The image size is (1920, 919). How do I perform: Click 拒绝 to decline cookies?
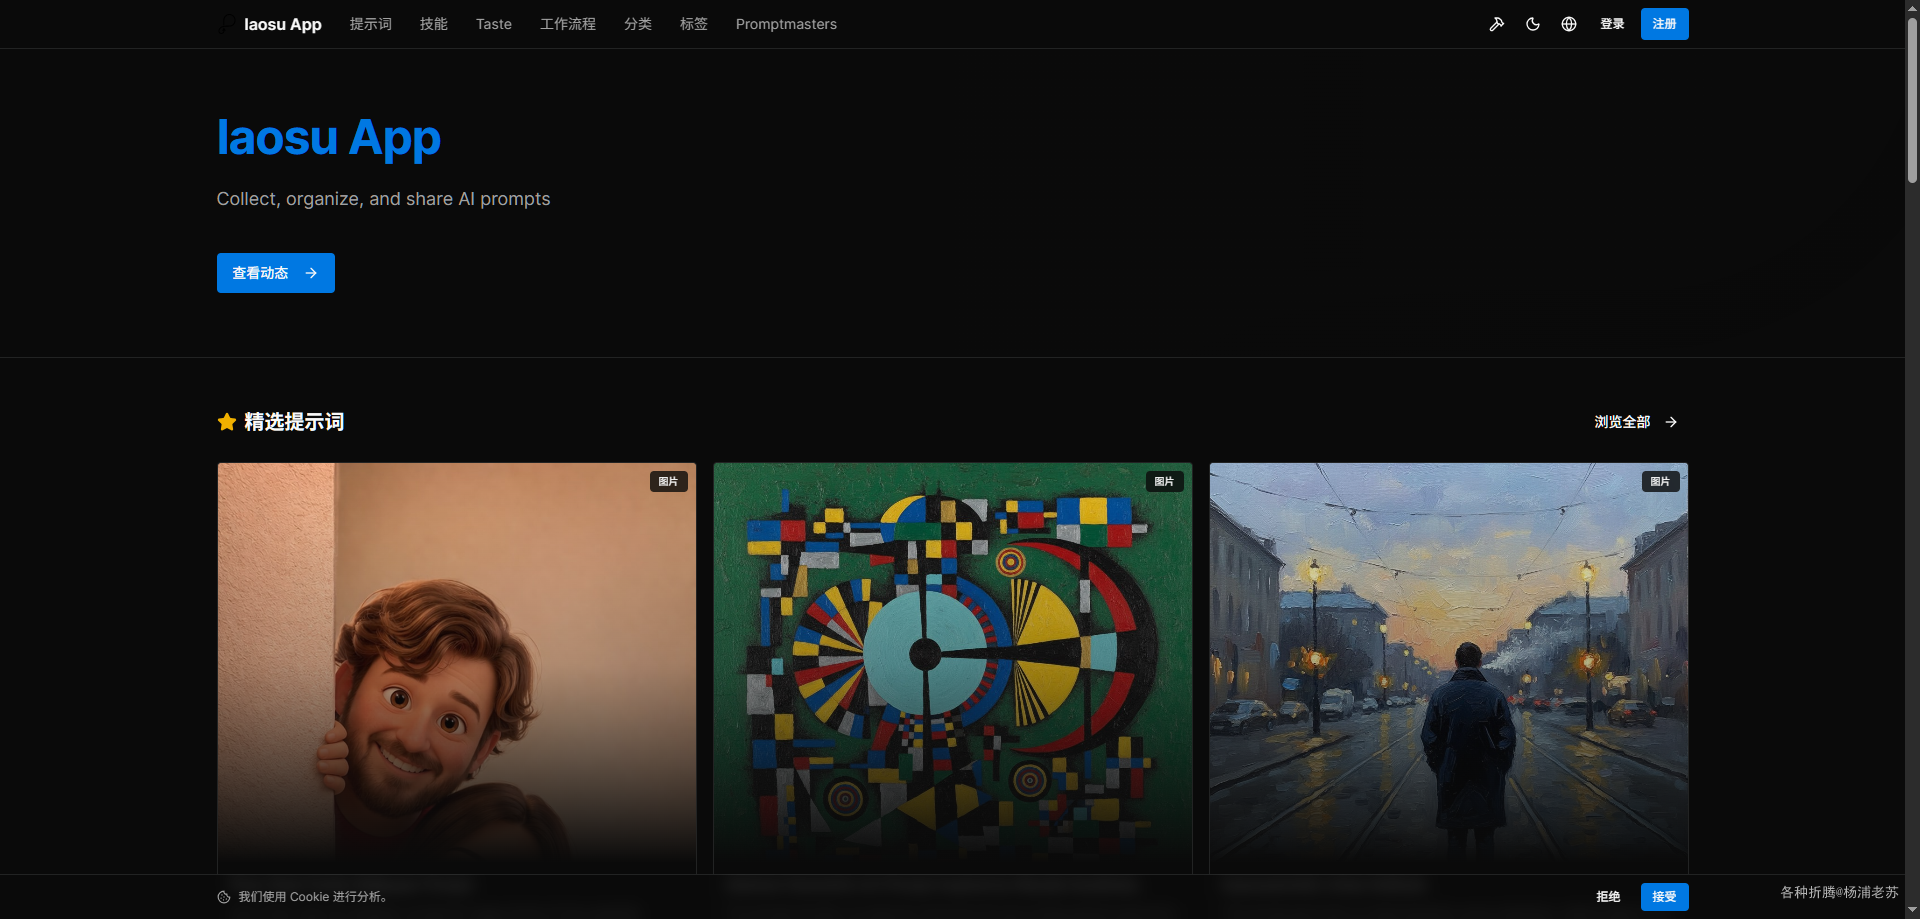pyautogui.click(x=1608, y=897)
